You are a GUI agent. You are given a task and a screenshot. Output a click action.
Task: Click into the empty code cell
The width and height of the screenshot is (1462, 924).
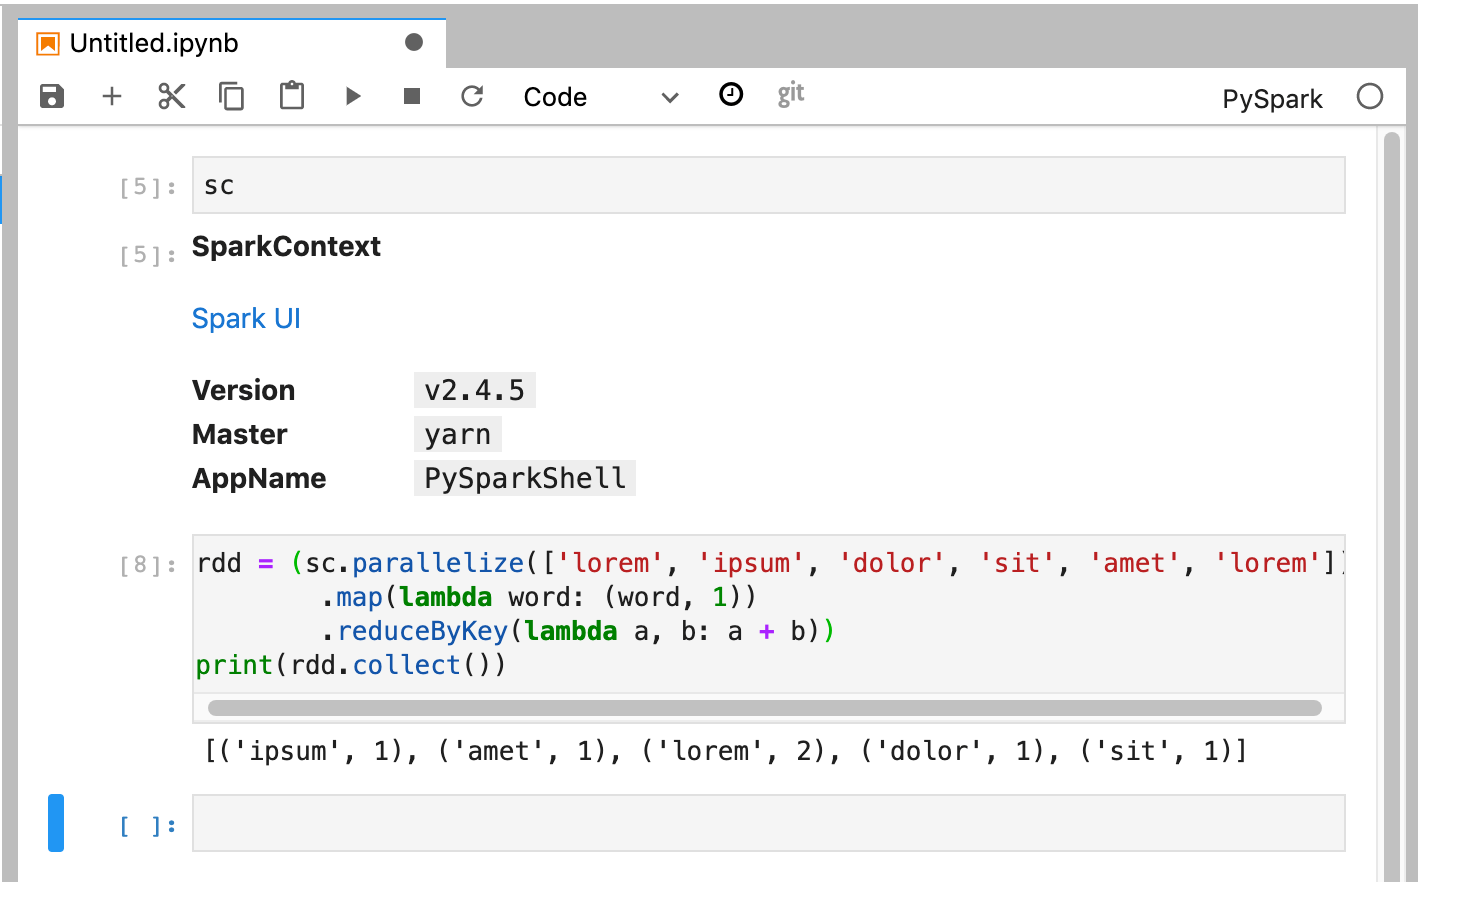tap(768, 823)
